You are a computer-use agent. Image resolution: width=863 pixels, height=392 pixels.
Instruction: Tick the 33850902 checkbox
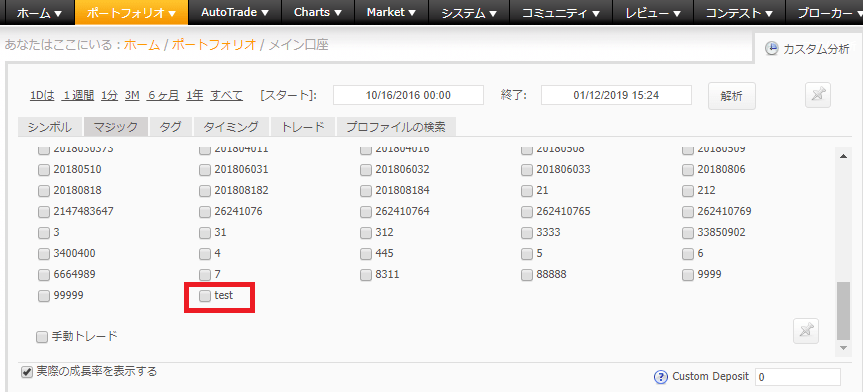[x=688, y=233]
